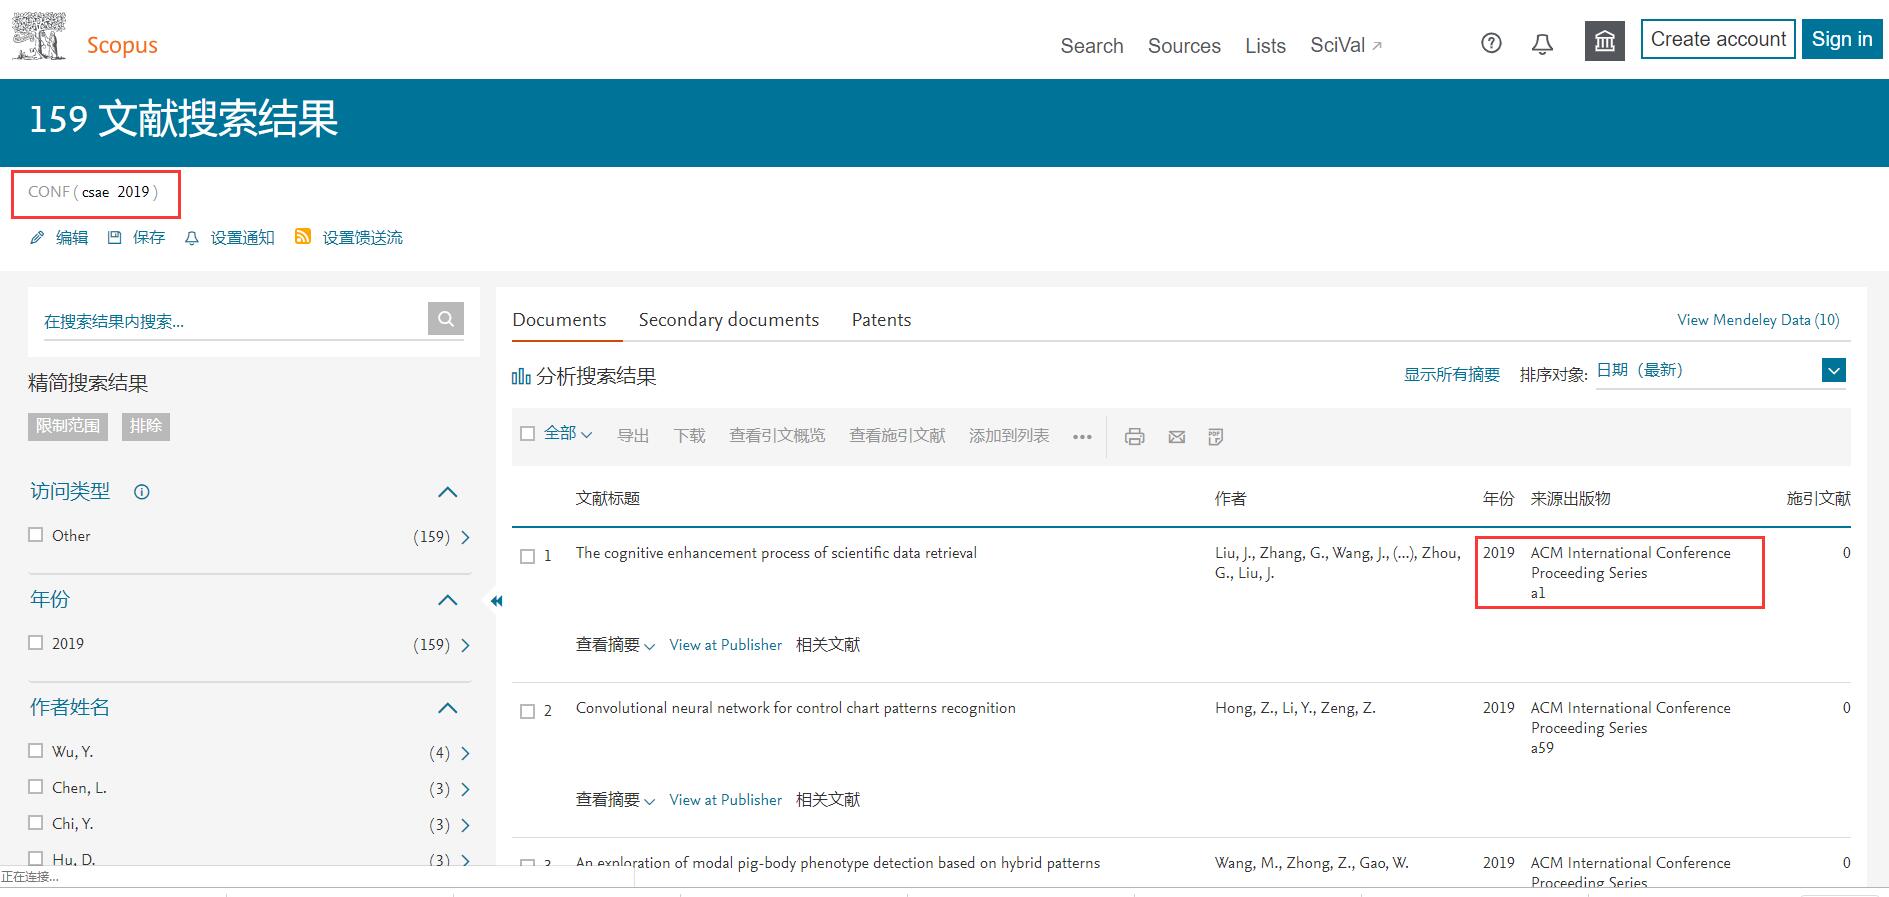Image resolution: width=1889 pixels, height=897 pixels.
Task: Select checkbox for document result 1
Action: point(528,557)
